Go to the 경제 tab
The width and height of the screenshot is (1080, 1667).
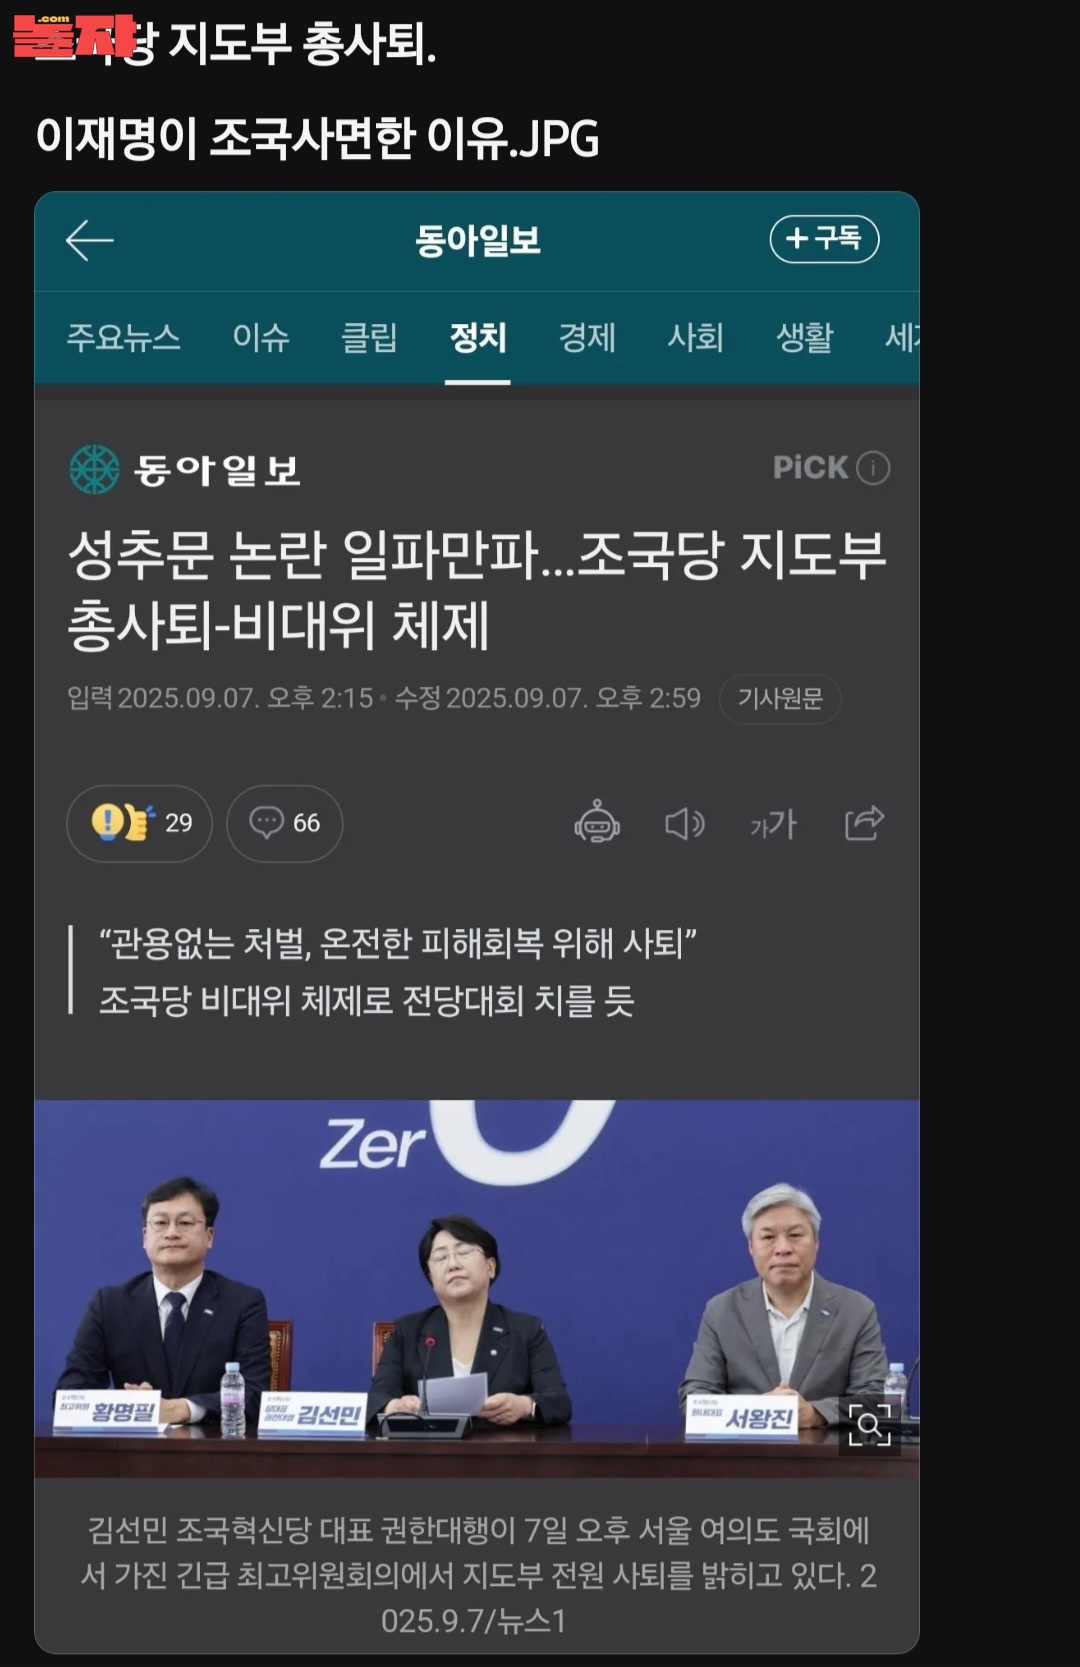click(x=587, y=337)
